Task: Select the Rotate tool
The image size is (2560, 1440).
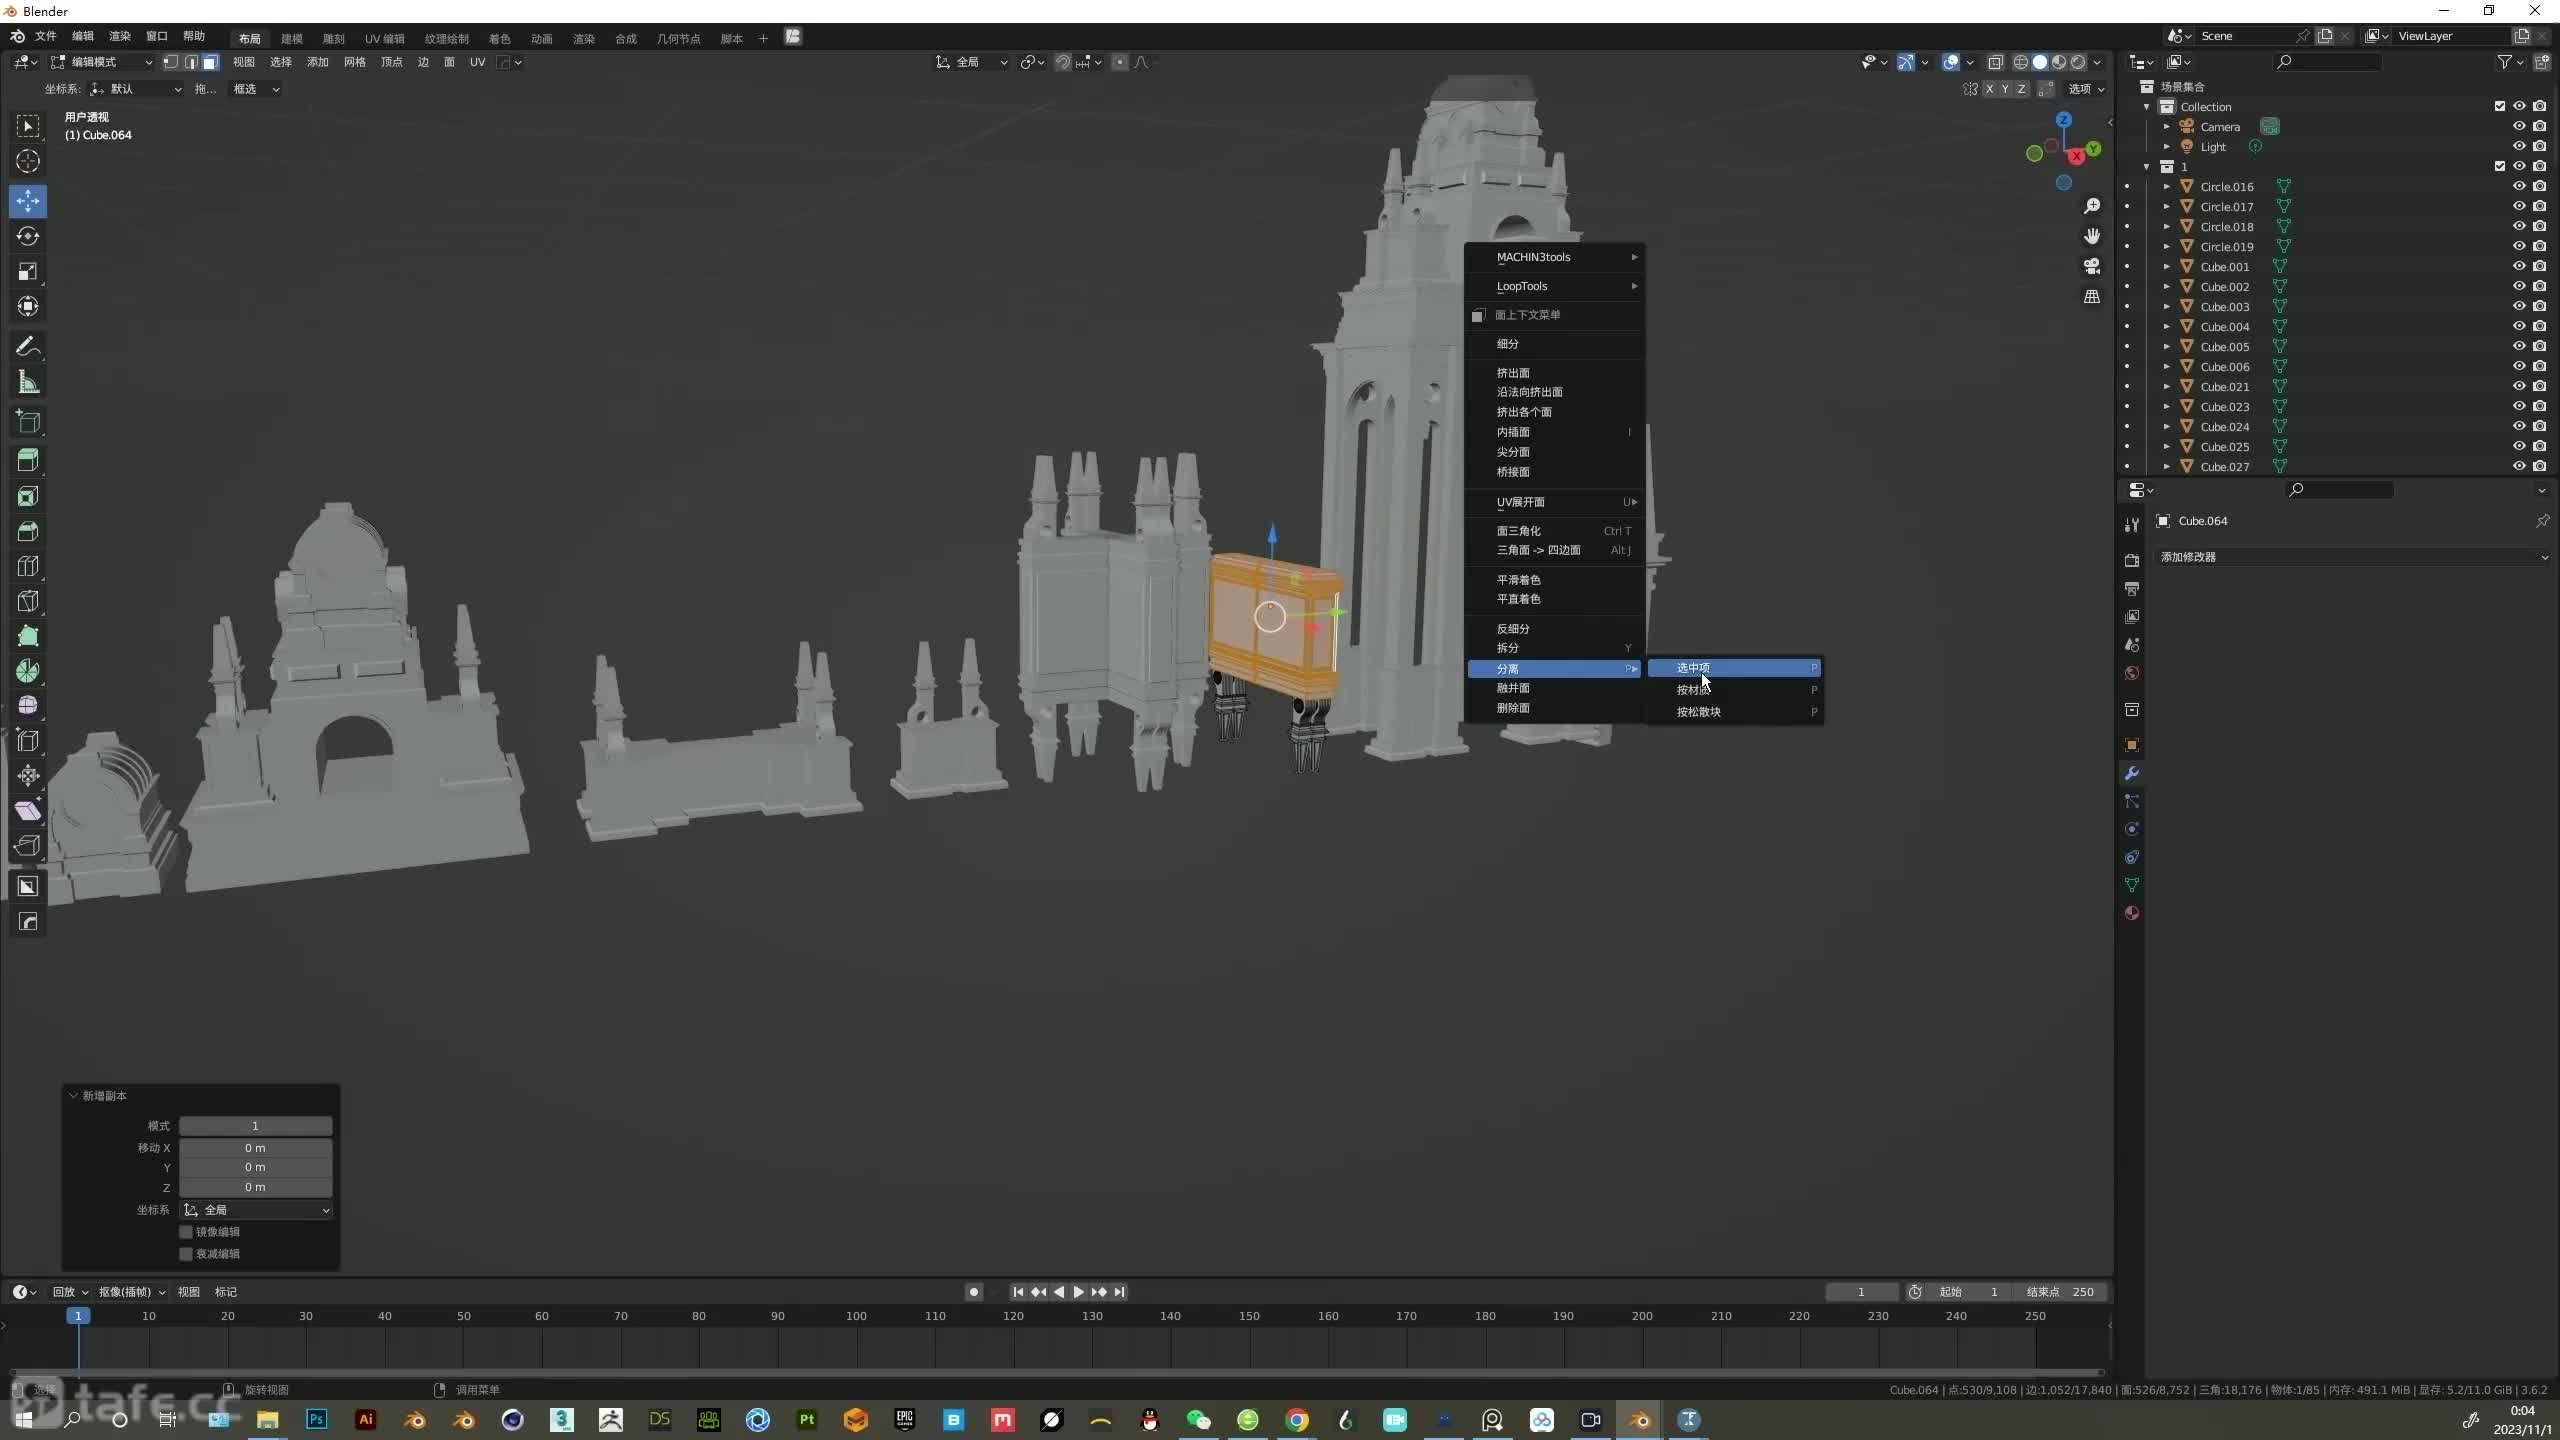Action: pyautogui.click(x=28, y=236)
